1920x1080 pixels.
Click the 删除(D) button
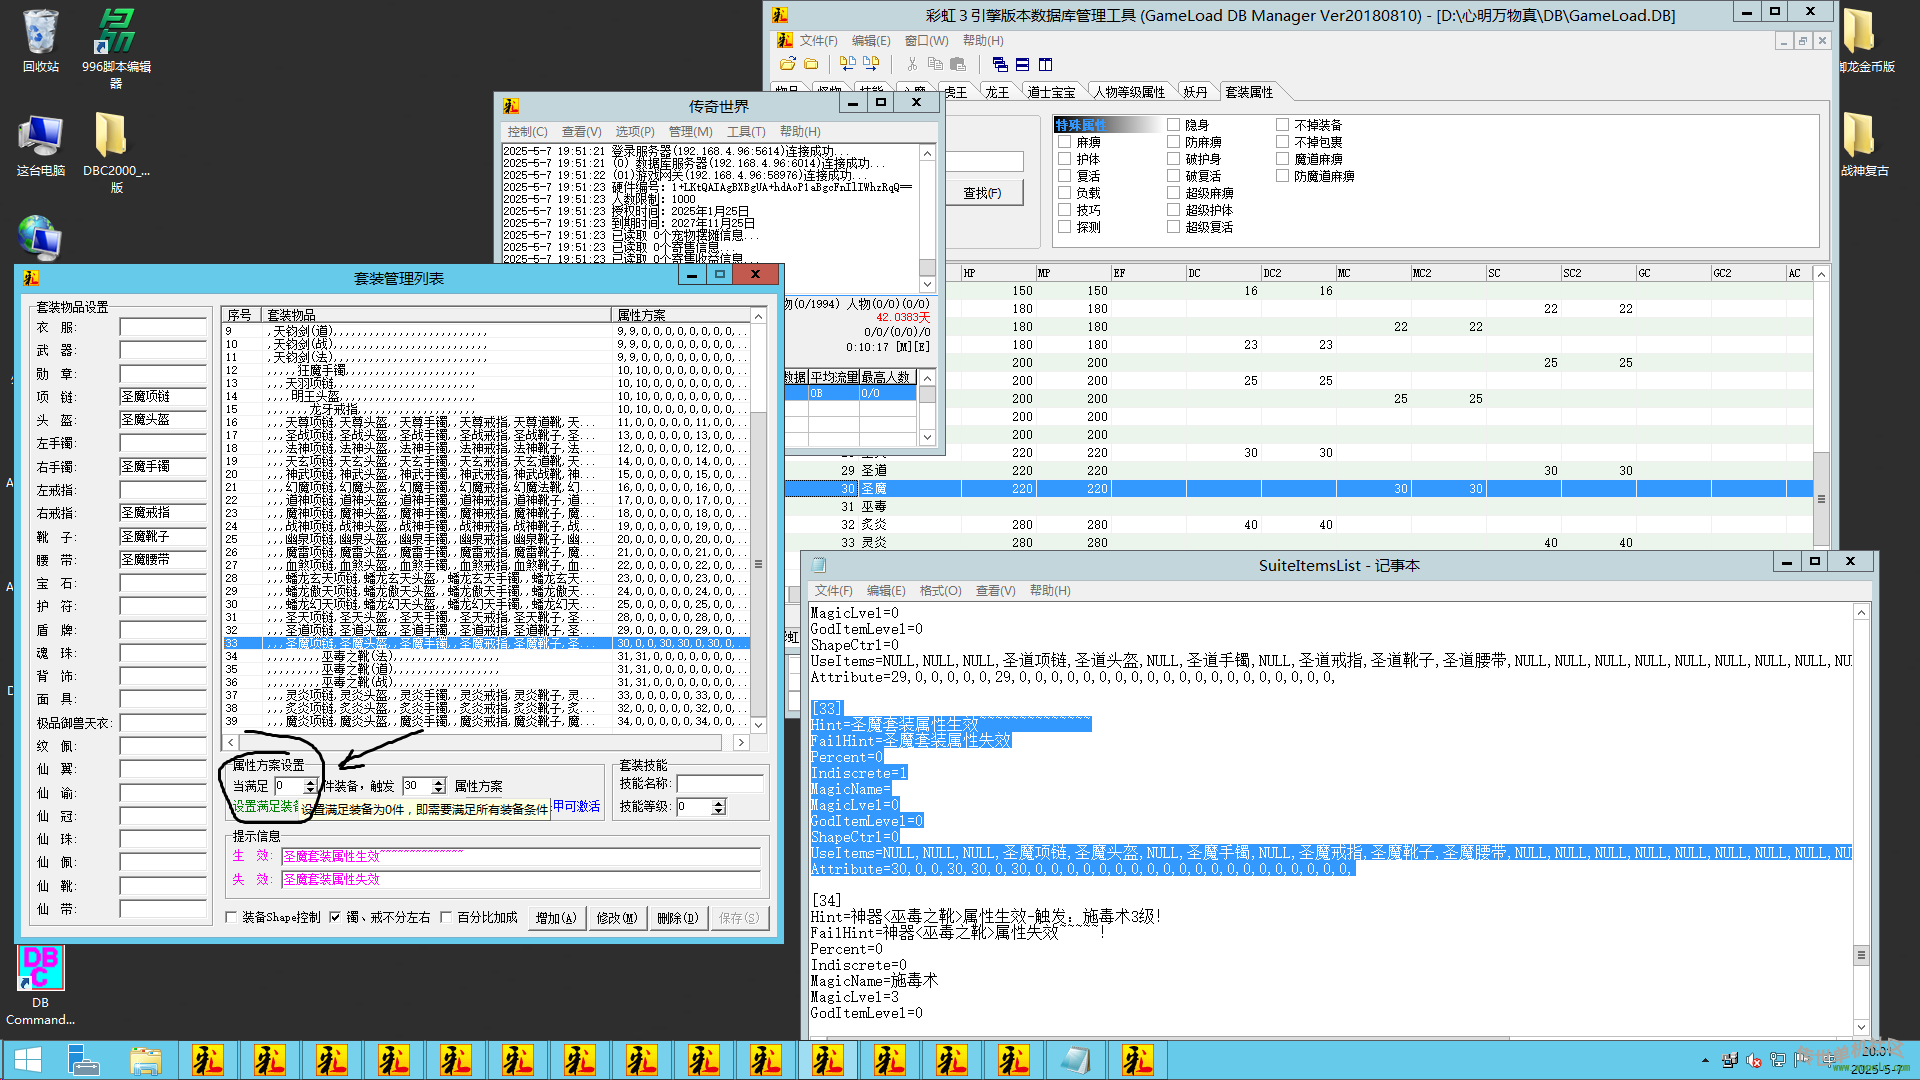678,917
